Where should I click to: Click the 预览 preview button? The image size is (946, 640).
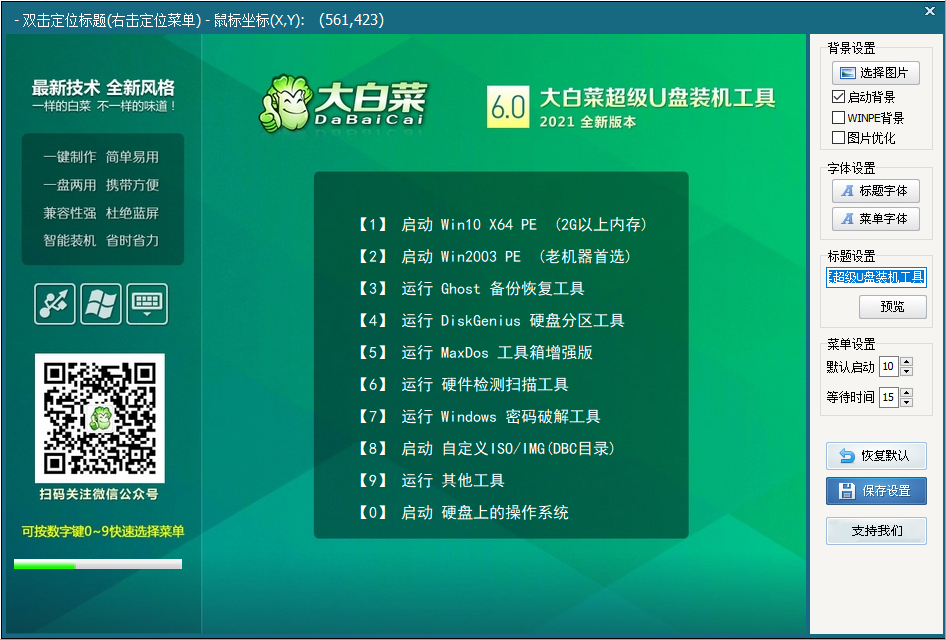coord(892,306)
